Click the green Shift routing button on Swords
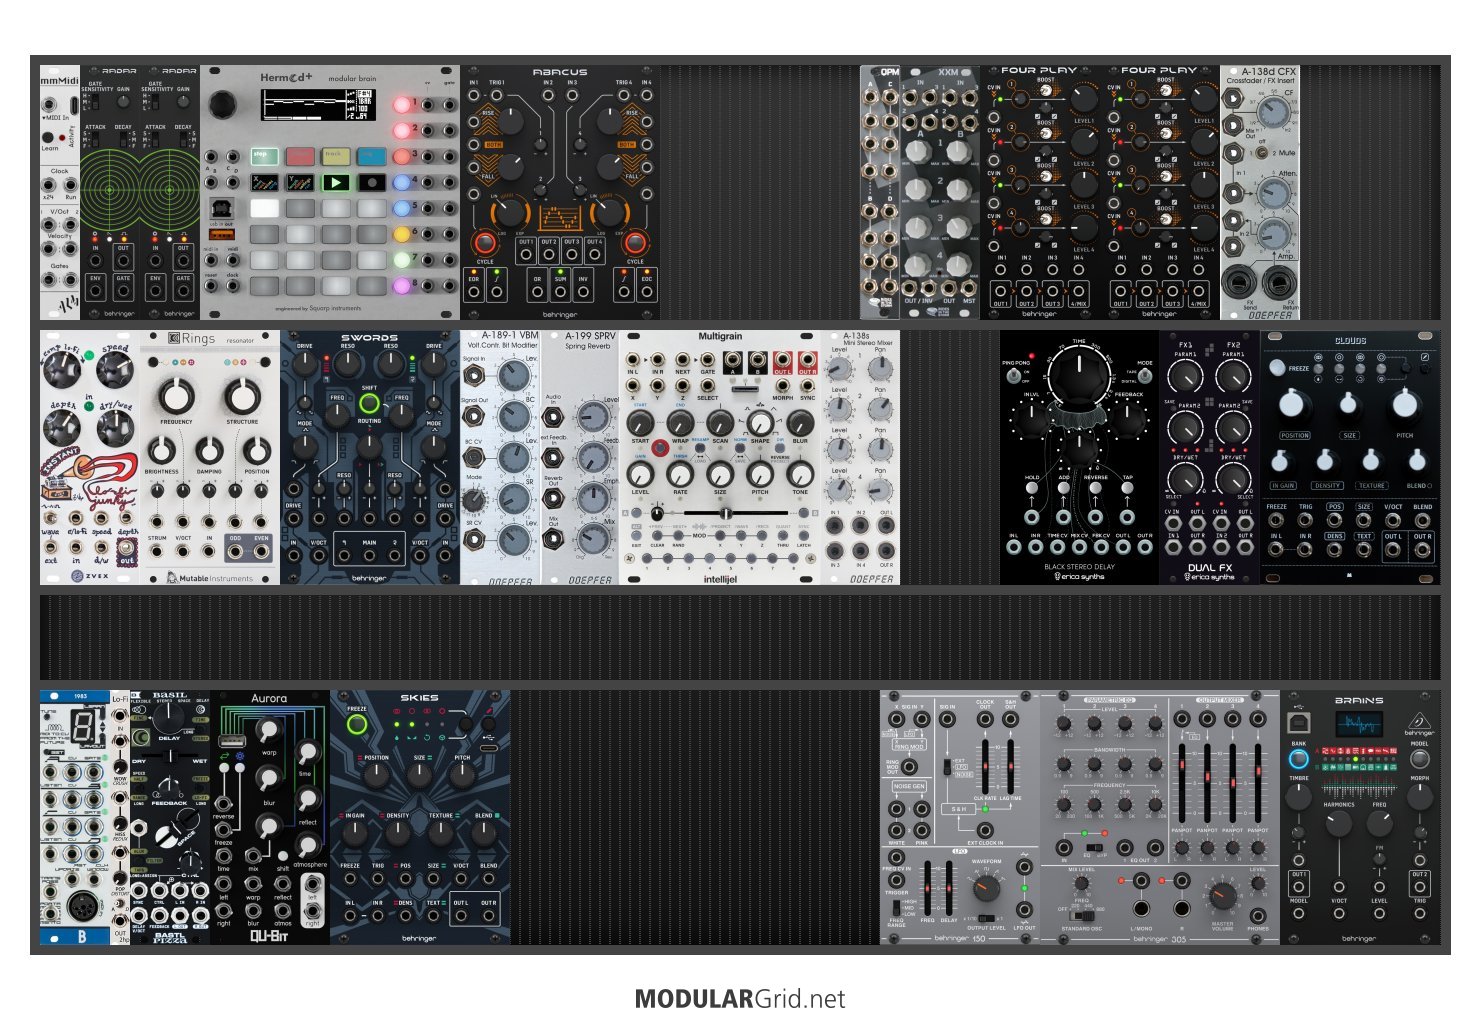 point(369,404)
